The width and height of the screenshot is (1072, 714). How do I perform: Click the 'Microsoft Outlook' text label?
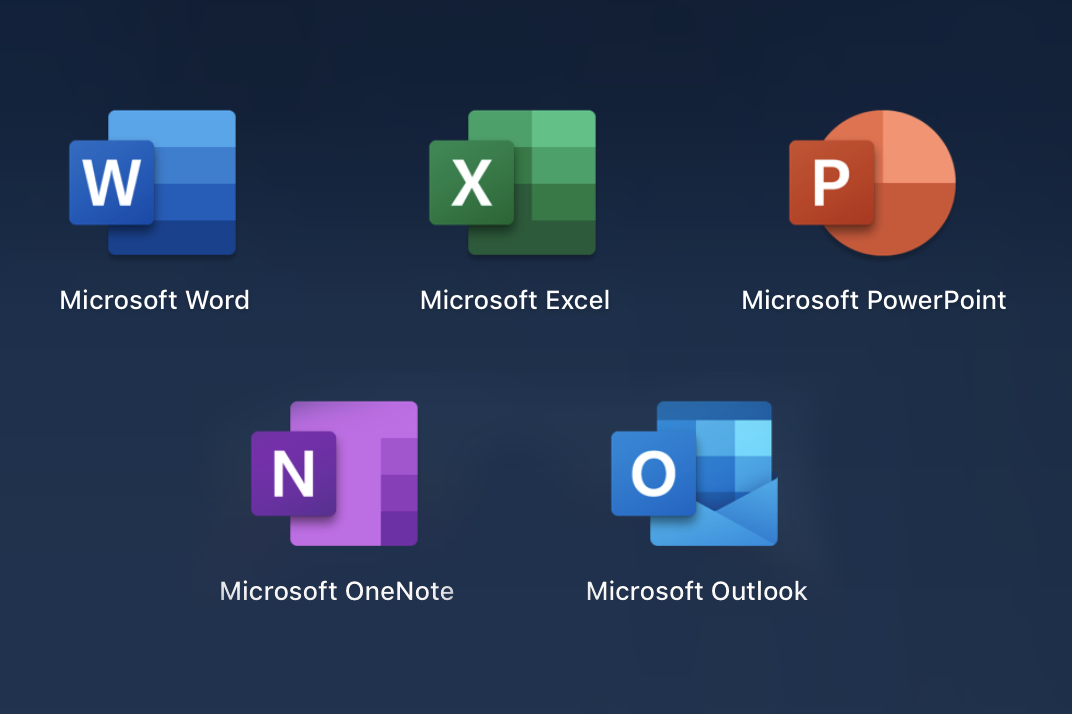click(x=696, y=591)
